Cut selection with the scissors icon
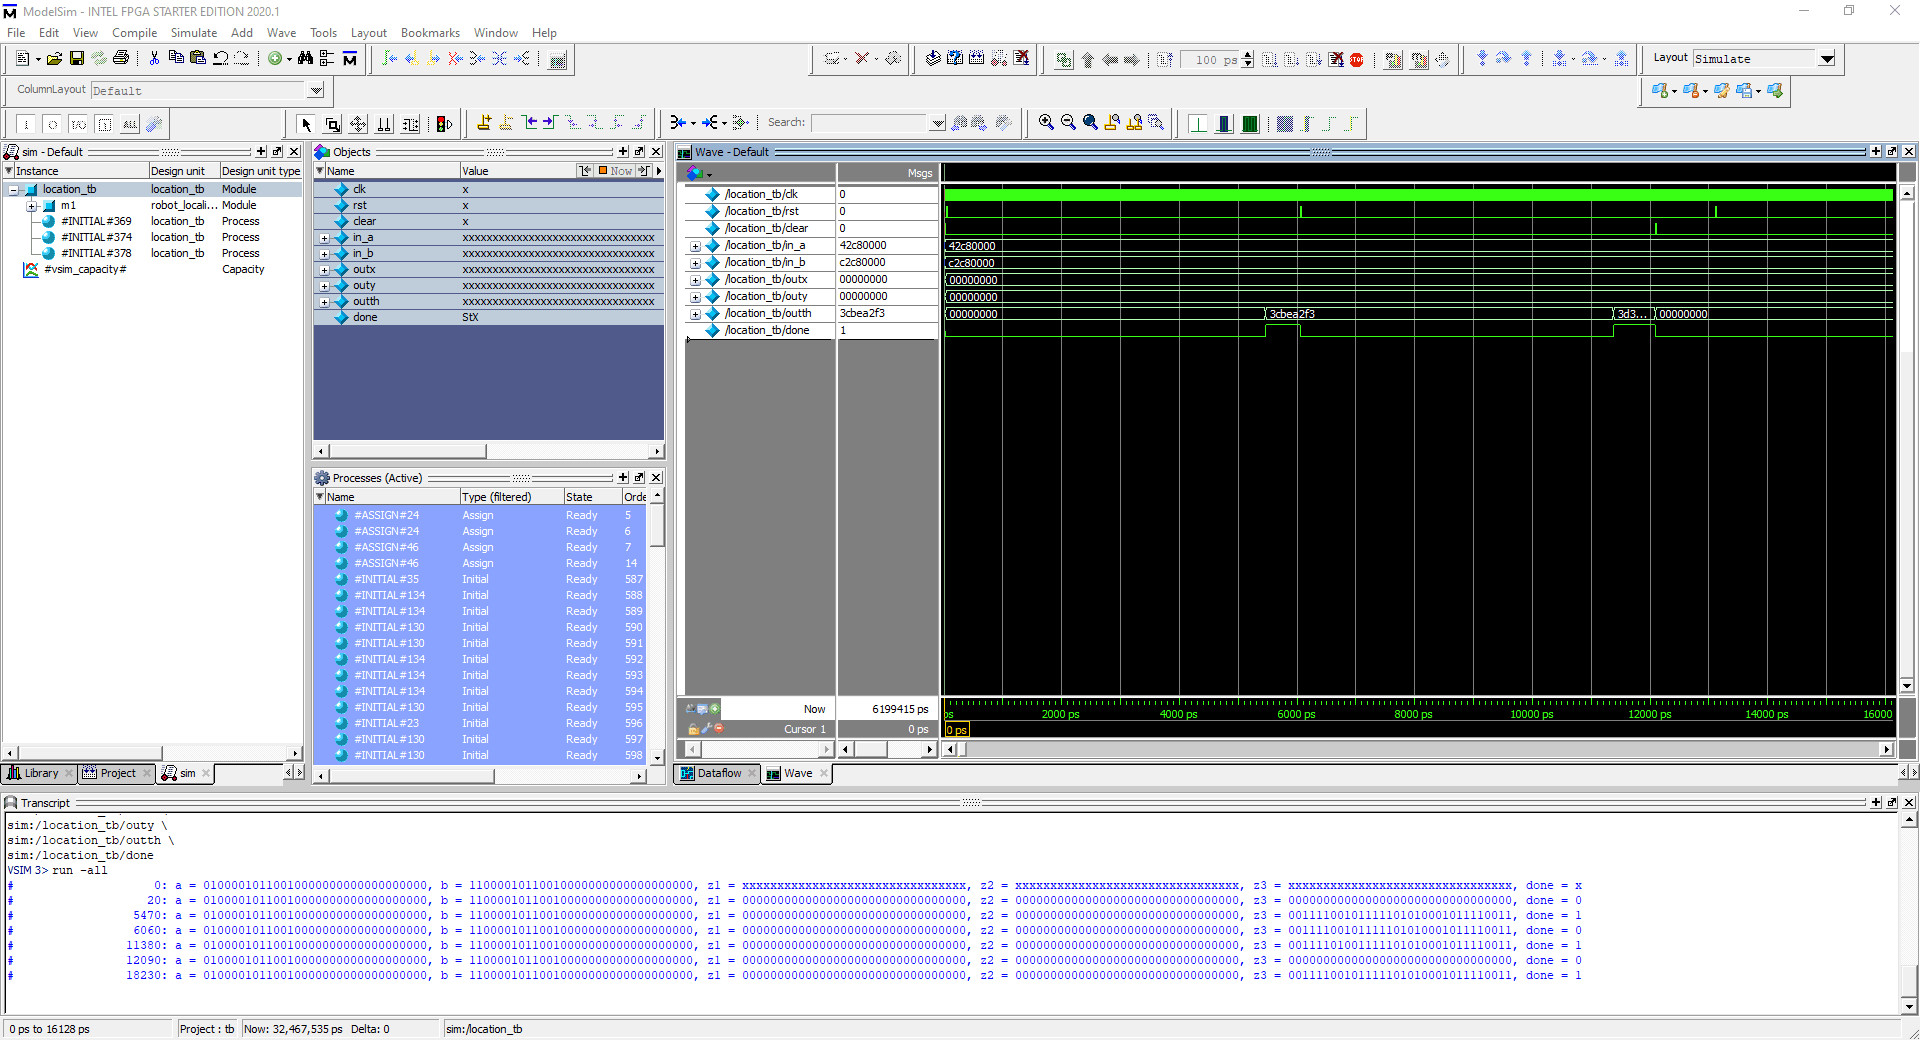Image resolution: width=1920 pixels, height=1040 pixels. pyautogui.click(x=154, y=59)
